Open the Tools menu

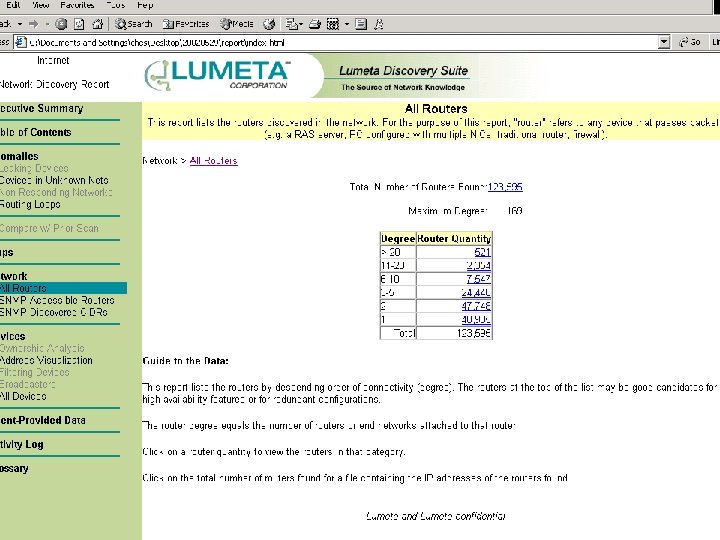(116, 5)
